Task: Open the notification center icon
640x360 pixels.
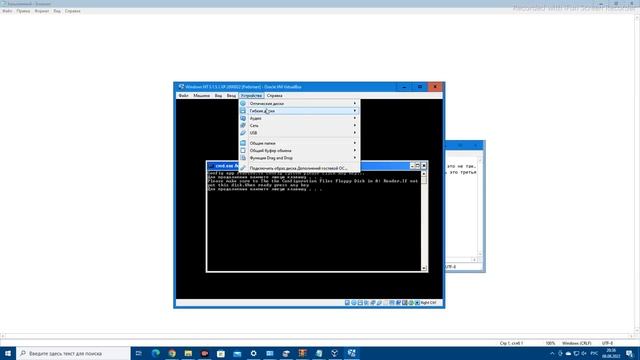Action: point(630,353)
